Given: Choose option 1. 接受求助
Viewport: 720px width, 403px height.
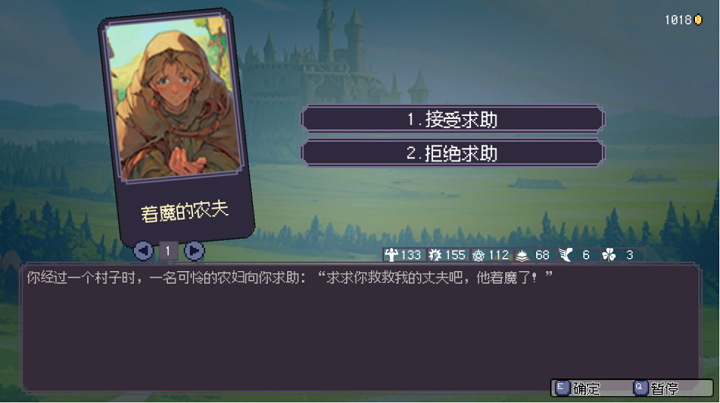Looking at the screenshot, I should tap(453, 119).
